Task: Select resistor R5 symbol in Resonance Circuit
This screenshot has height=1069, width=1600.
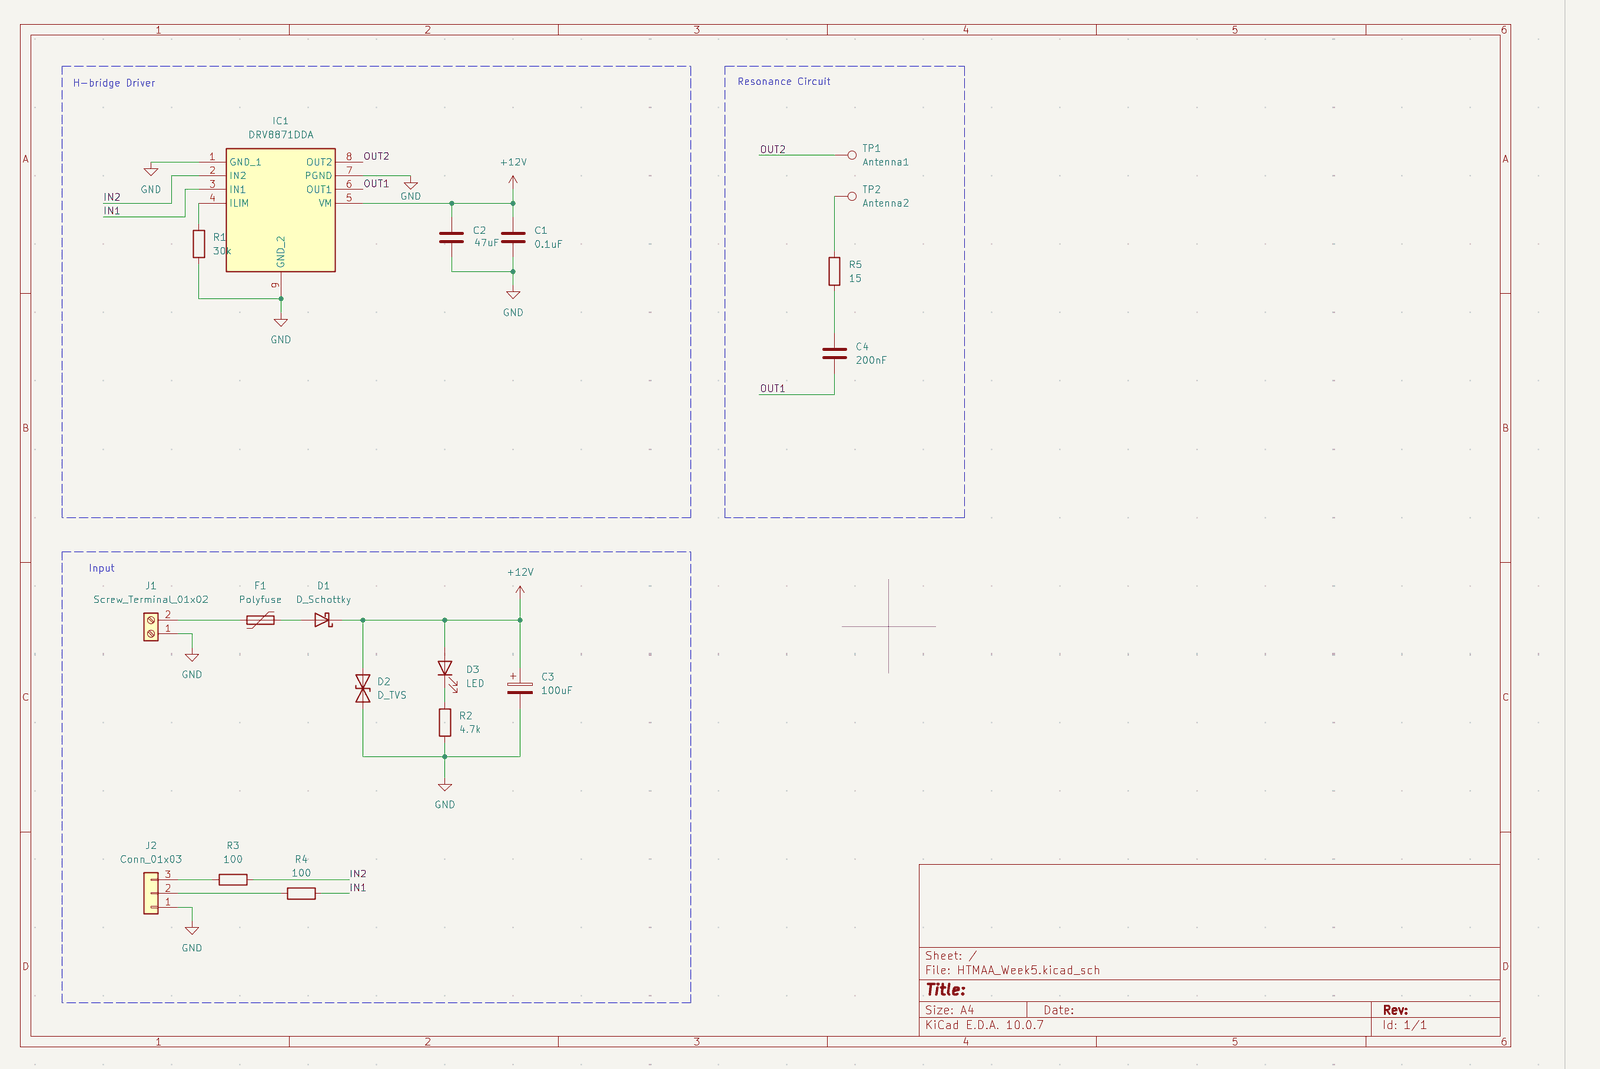Action: [834, 271]
